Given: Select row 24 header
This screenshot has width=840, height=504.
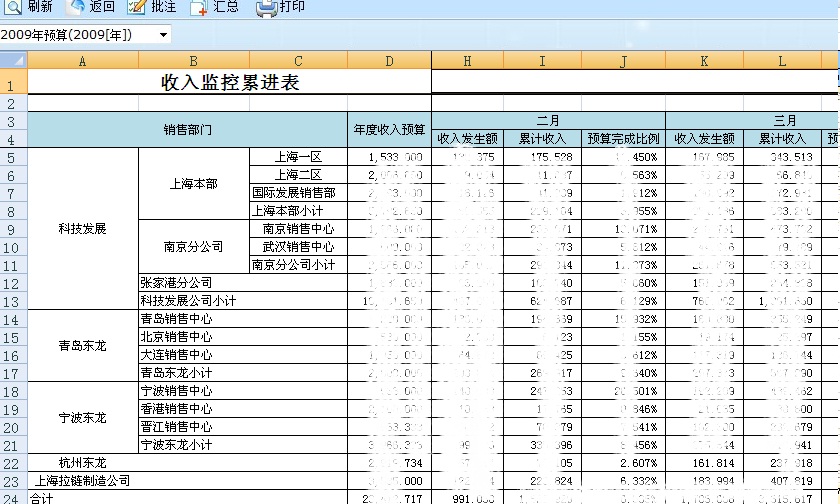Looking at the screenshot, I should coord(13,498).
